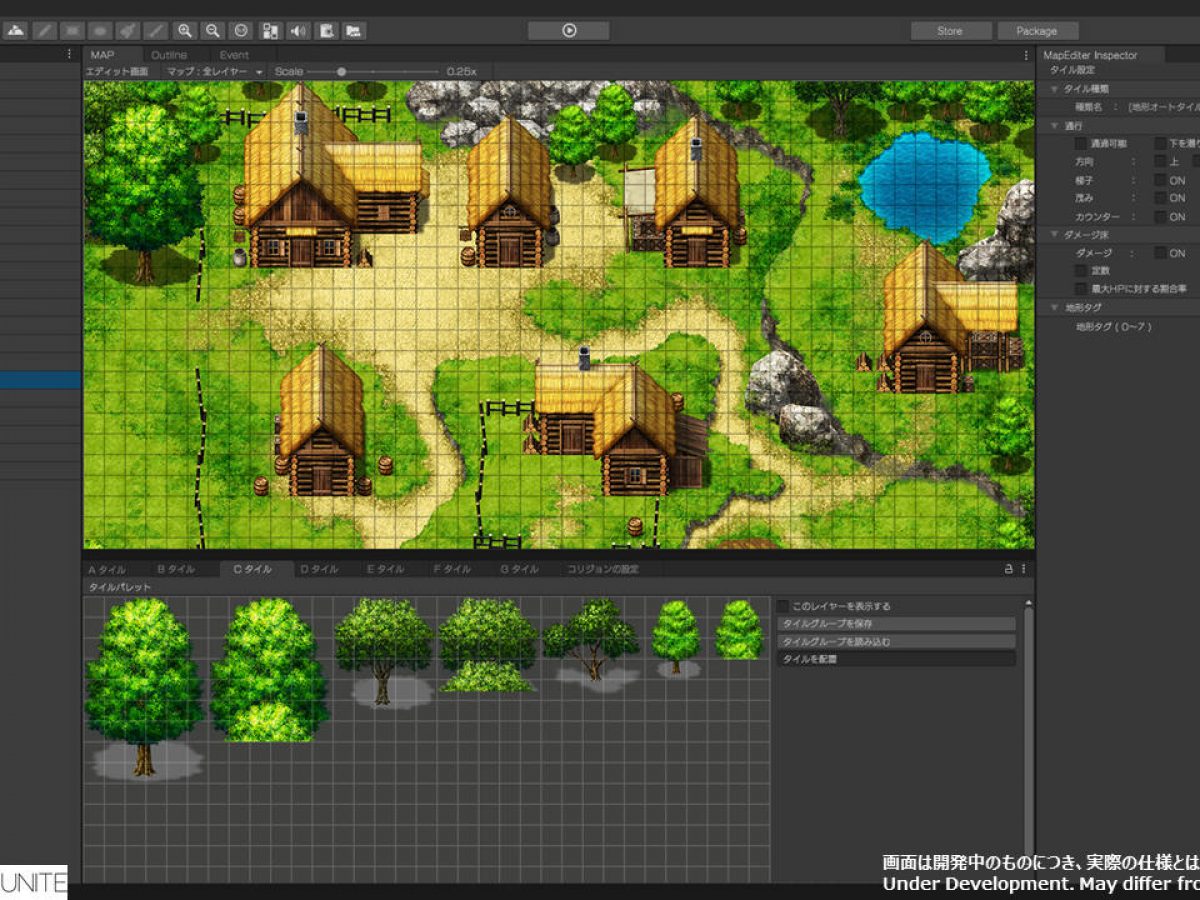
Task: Switch to the Event tab
Action: 234,55
